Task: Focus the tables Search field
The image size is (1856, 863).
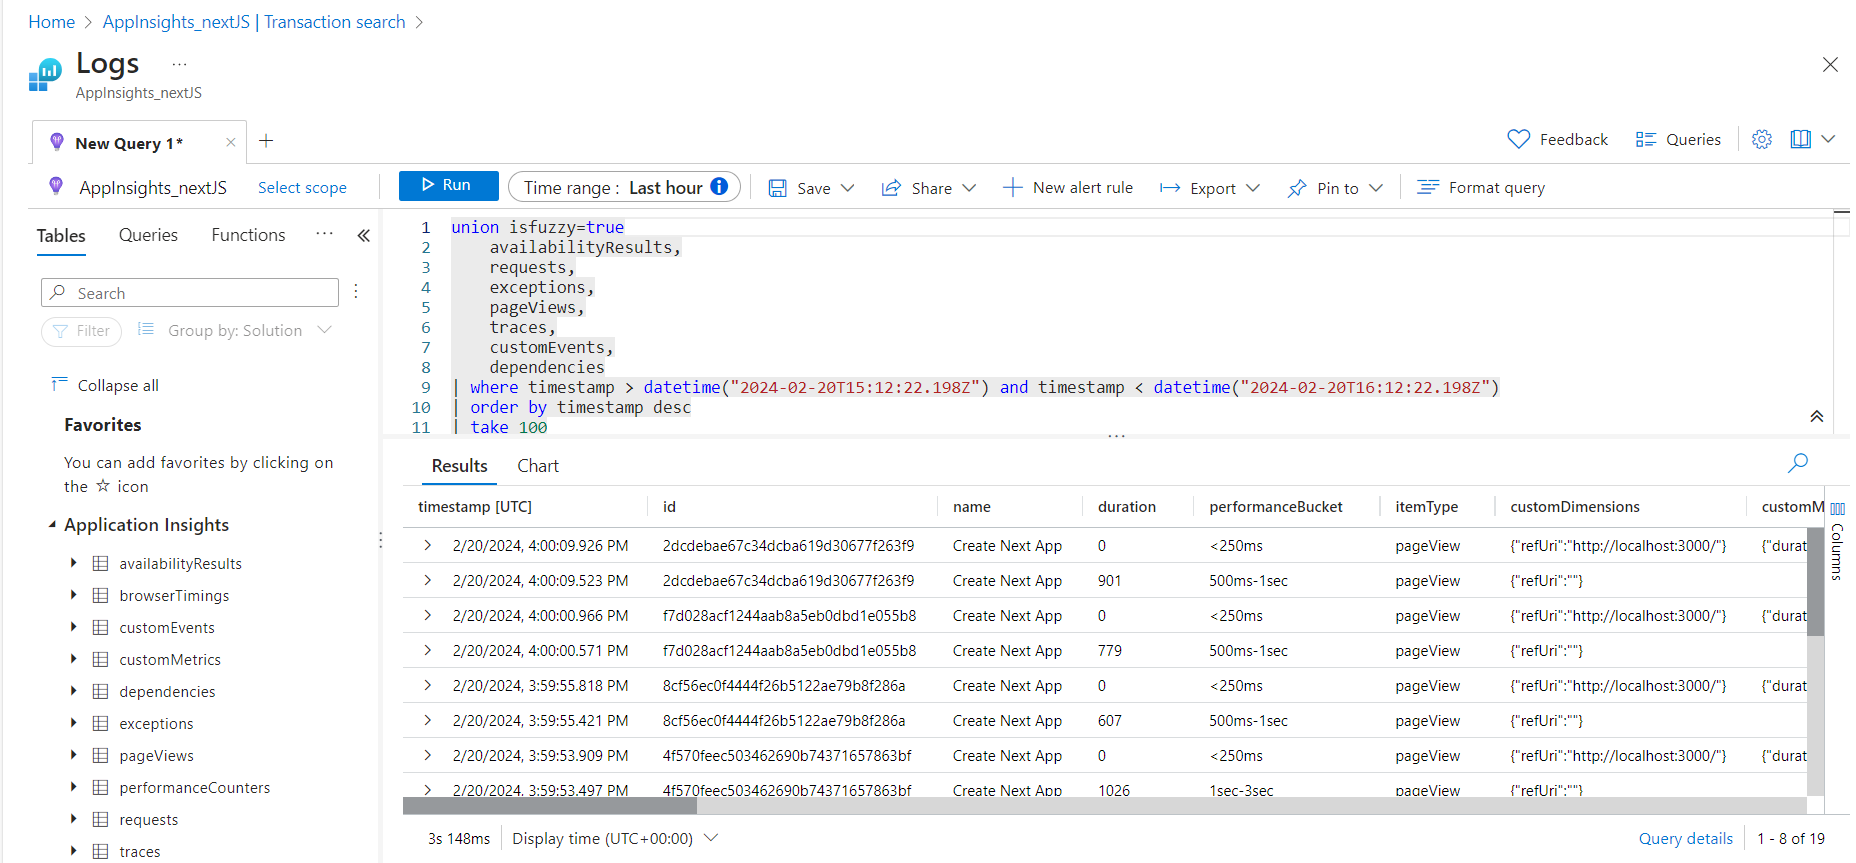Action: (190, 293)
